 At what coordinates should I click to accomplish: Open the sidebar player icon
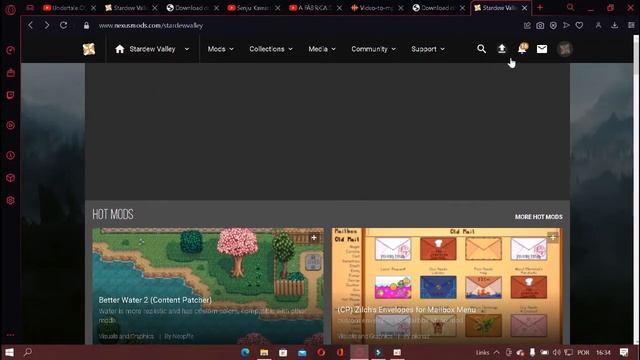click(x=11, y=125)
